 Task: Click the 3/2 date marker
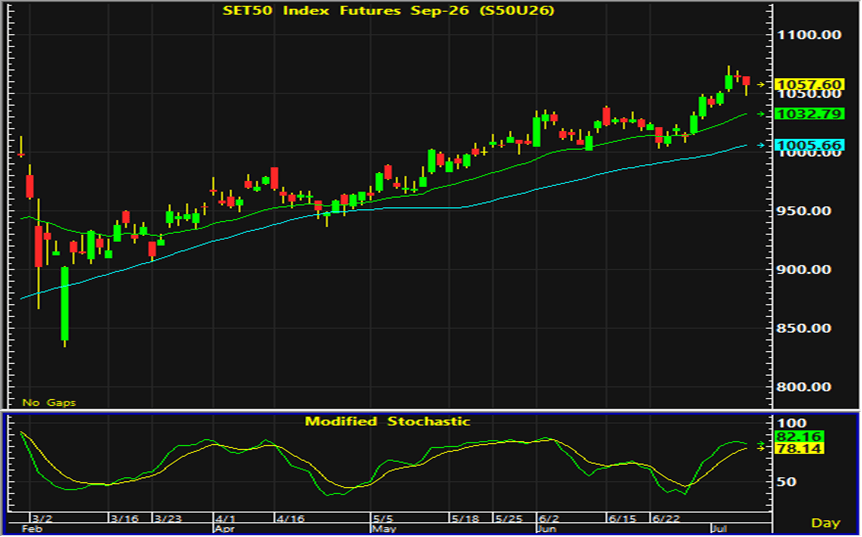tap(42, 518)
